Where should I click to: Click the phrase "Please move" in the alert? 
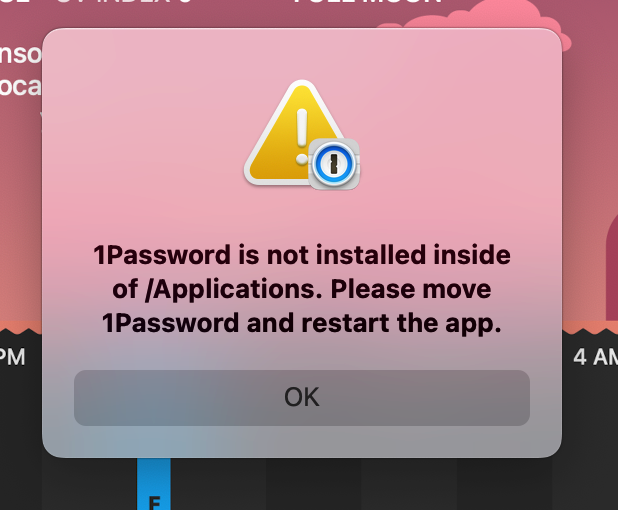click(x=411, y=289)
